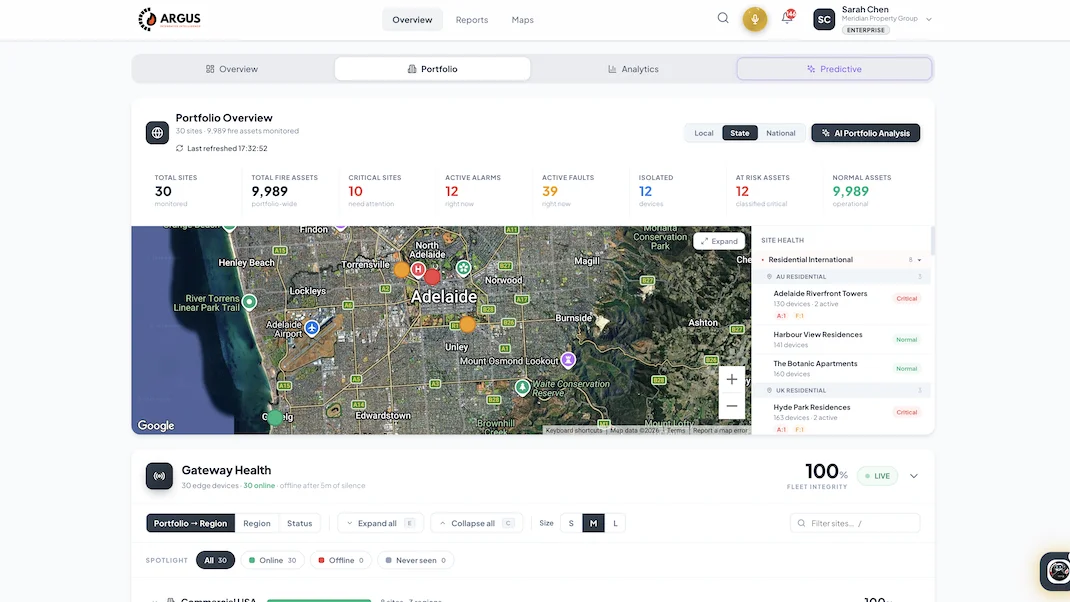Toggle the AU Residential subgroup
The width and height of the screenshot is (1070, 602).
tap(841, 276)
